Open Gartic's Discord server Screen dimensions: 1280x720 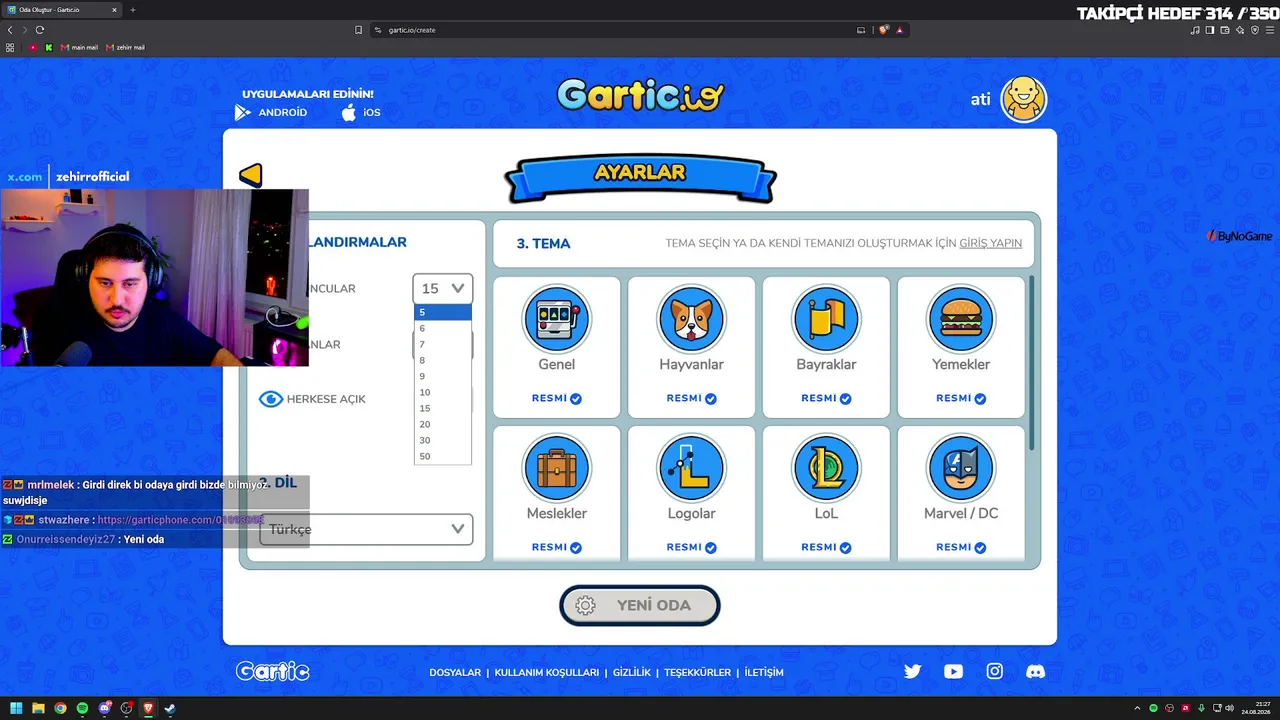(x=1035, y=672)
